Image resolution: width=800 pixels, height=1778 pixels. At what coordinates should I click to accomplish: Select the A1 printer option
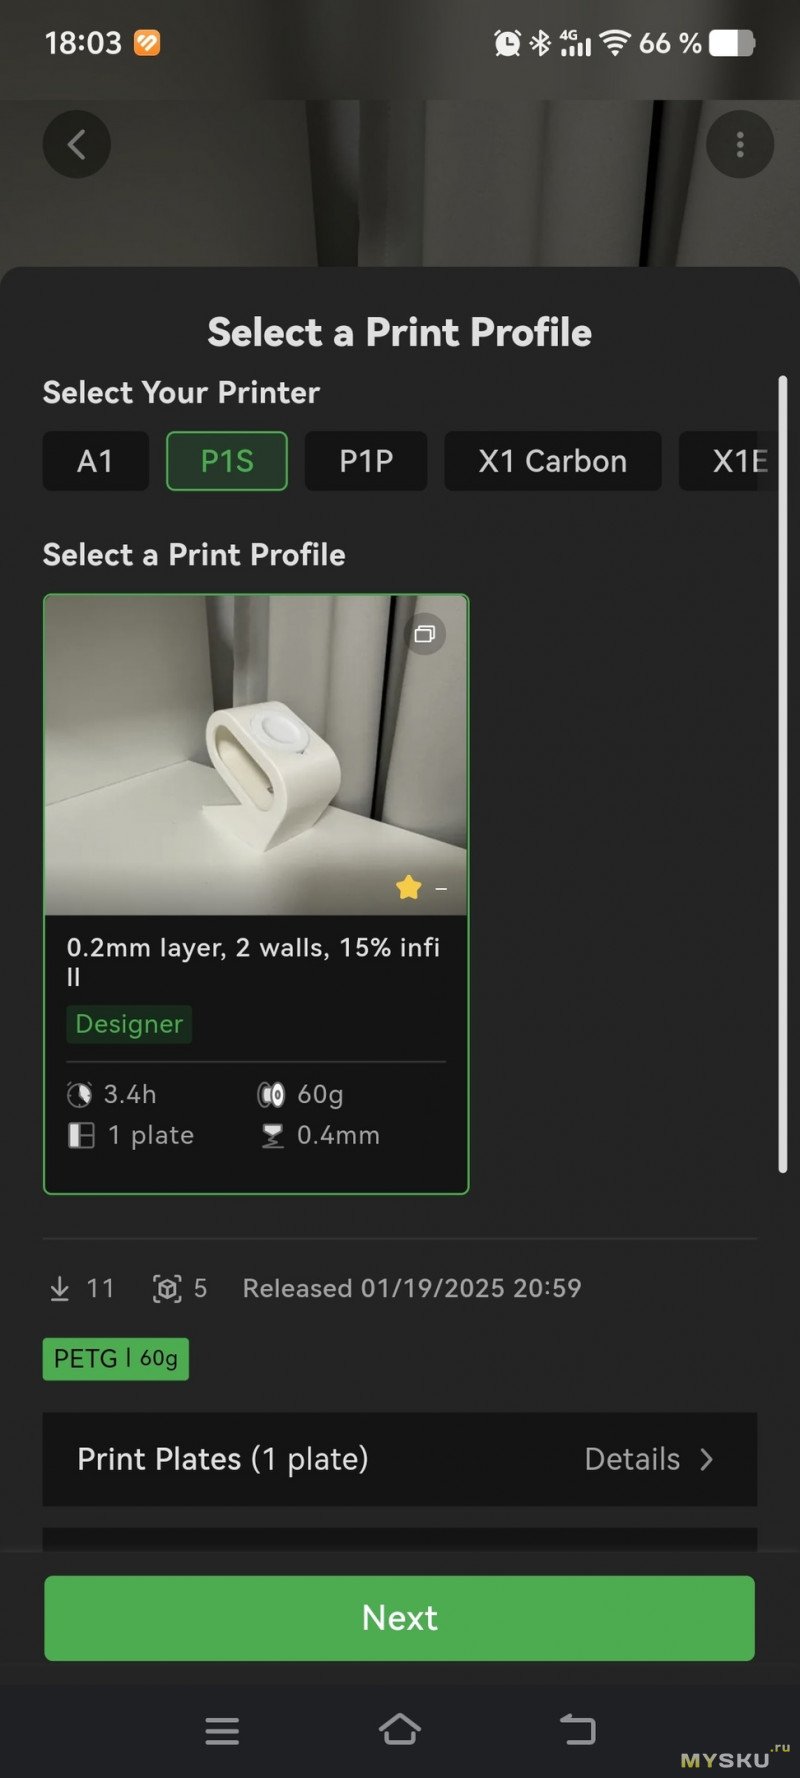click(x=95, y=461)
